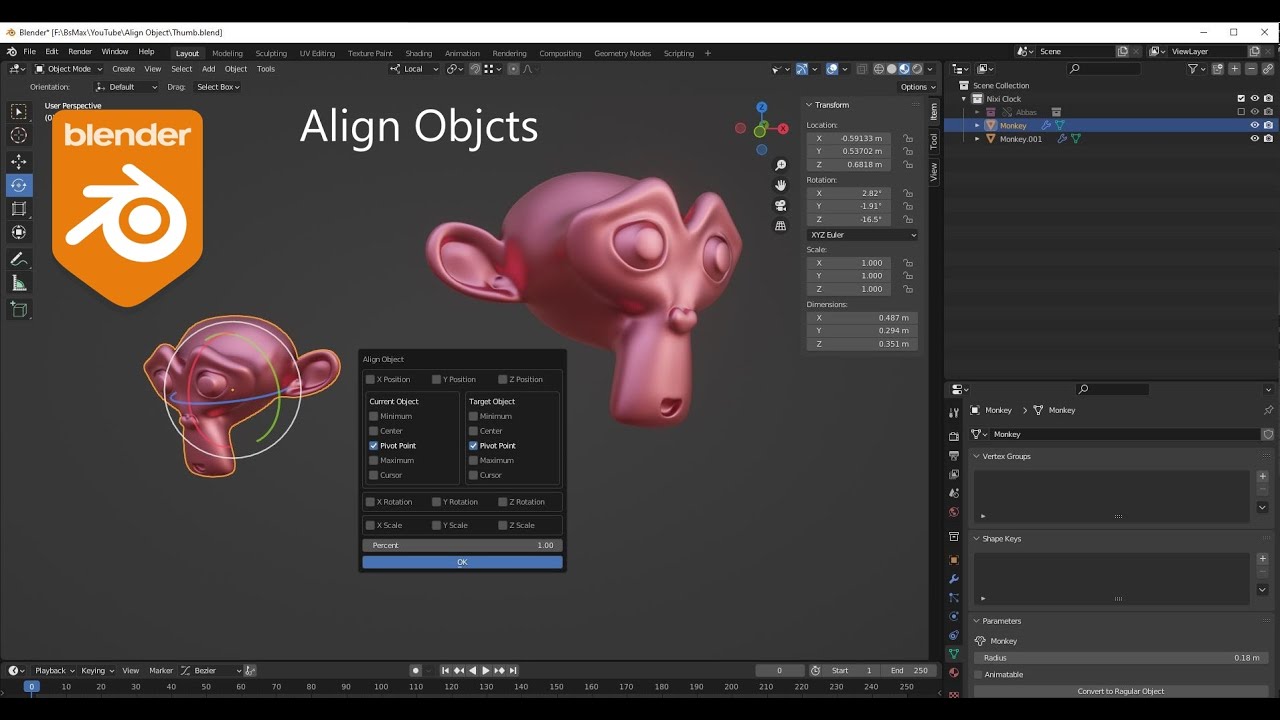
Task: Uncheck Pivot Point under Target Object
Action: (474, 445)
